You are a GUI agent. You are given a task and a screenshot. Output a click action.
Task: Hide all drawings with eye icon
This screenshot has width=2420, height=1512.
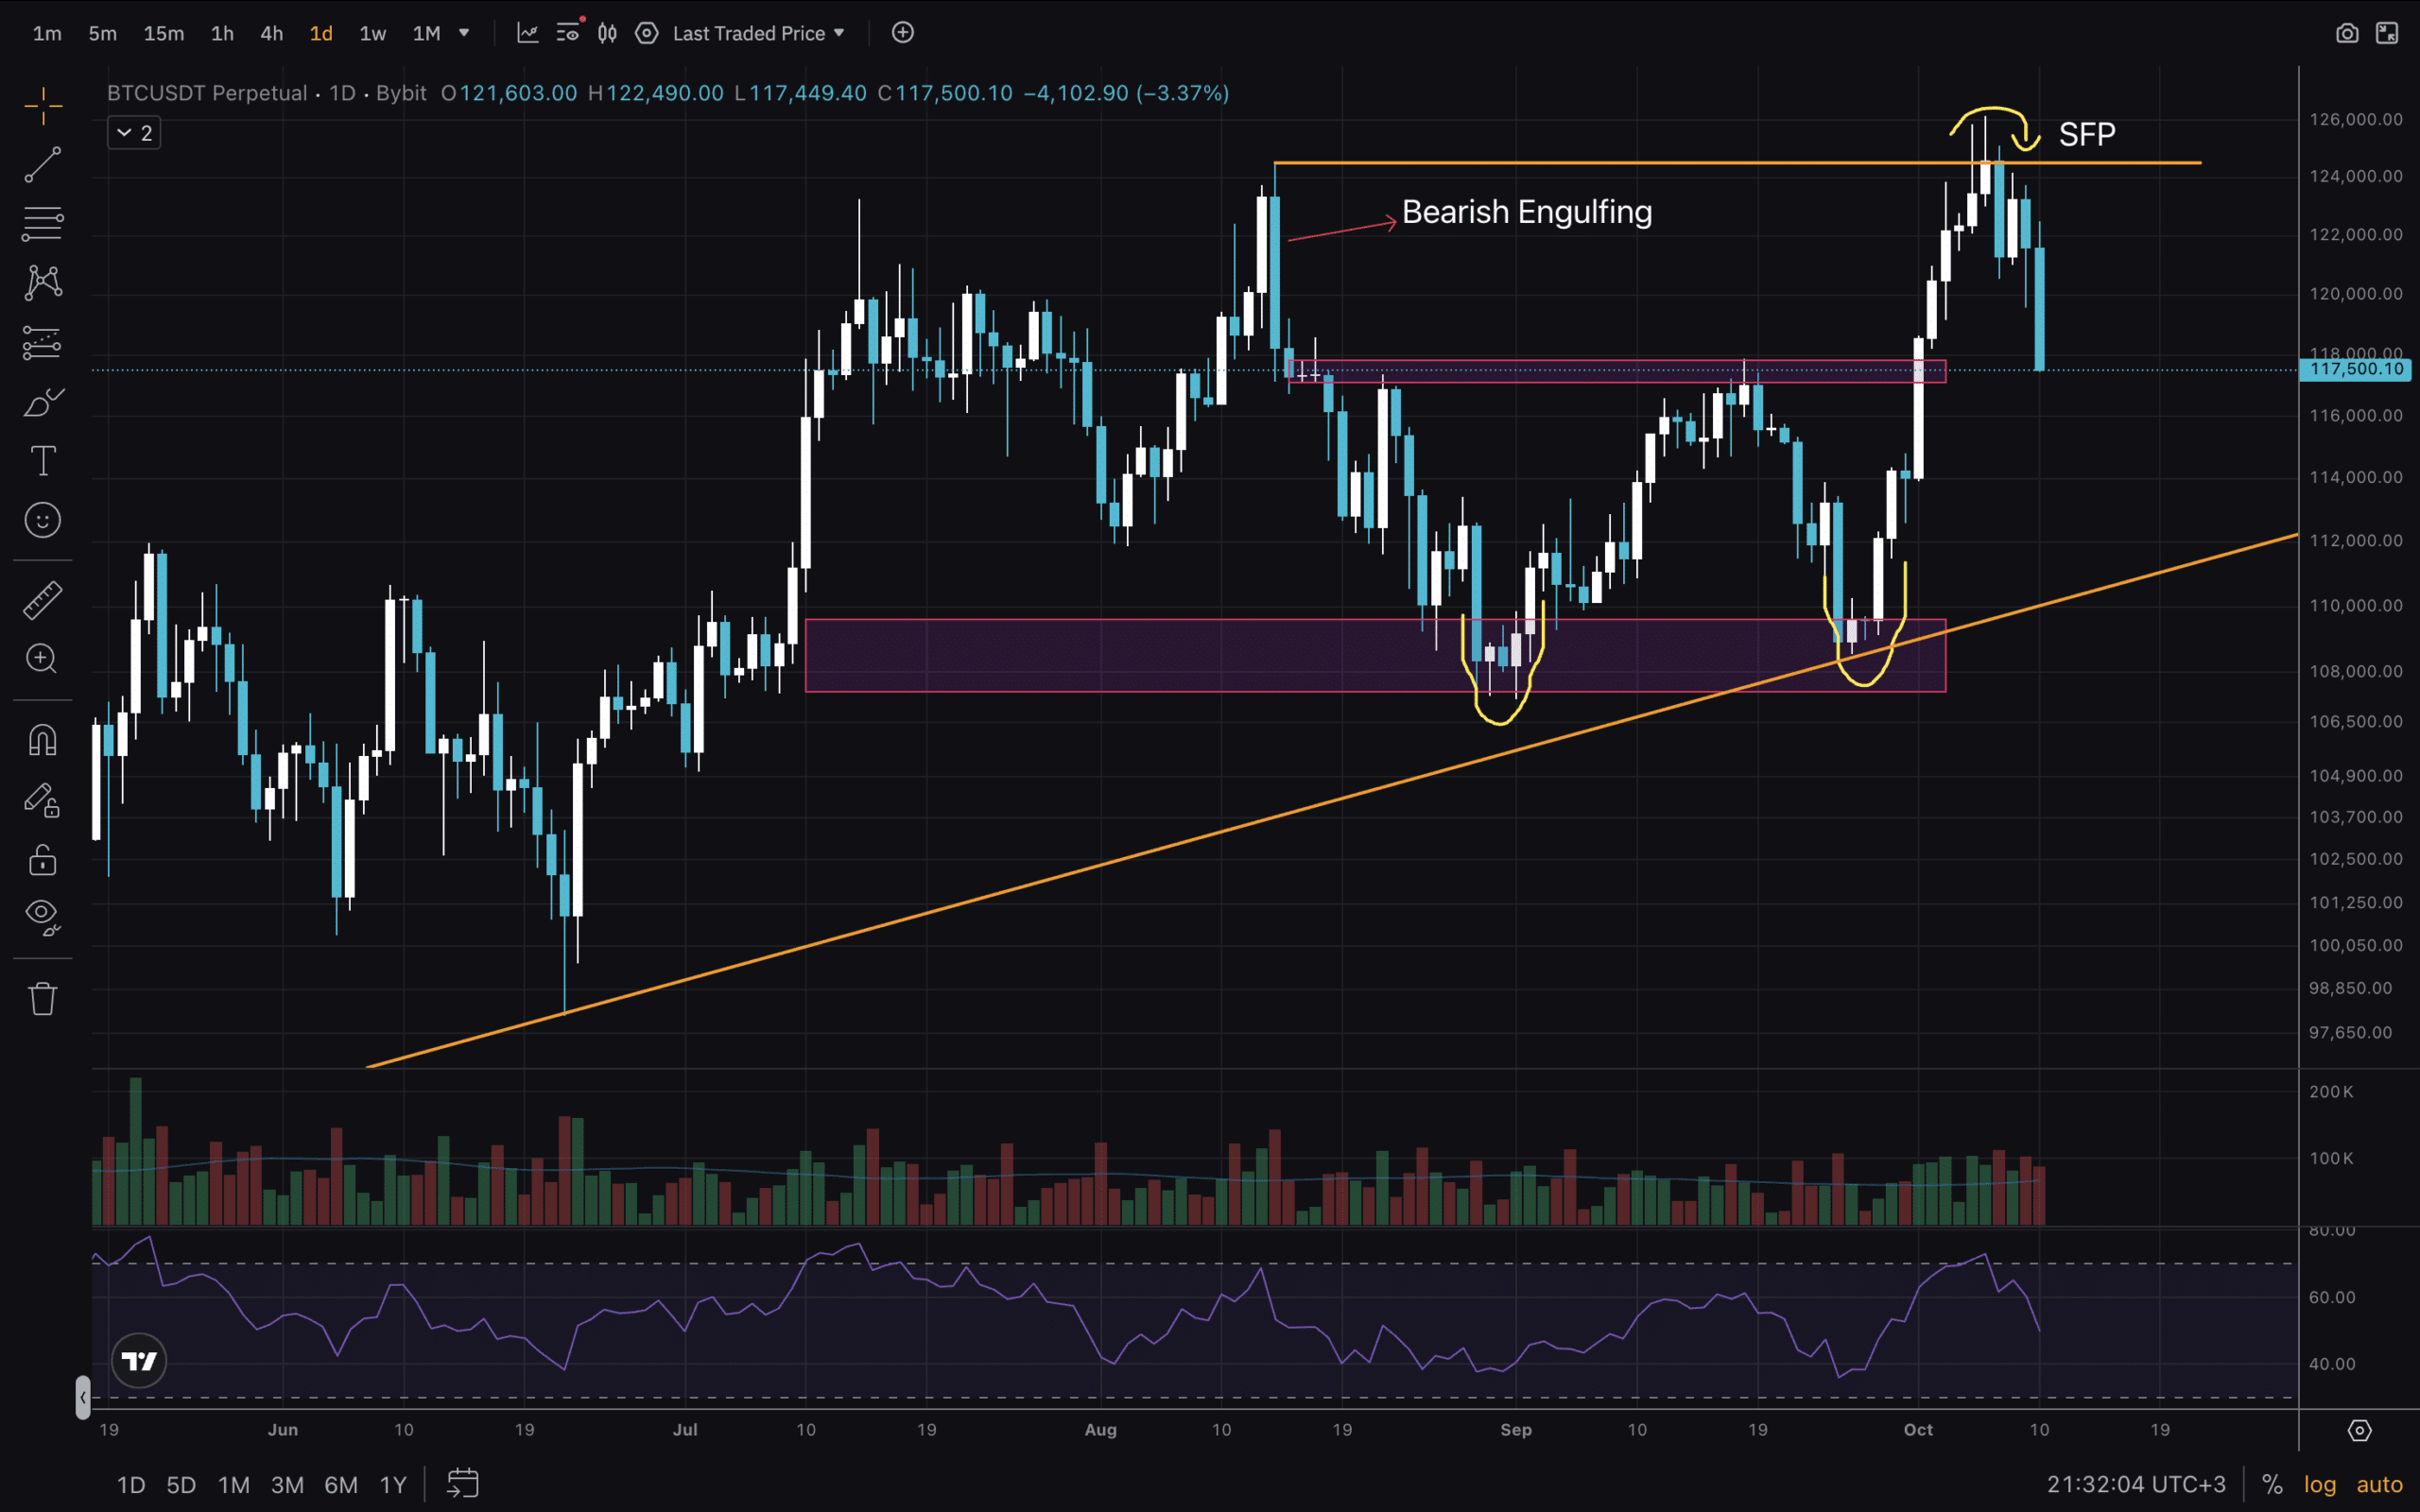click(x=42, y=915)
